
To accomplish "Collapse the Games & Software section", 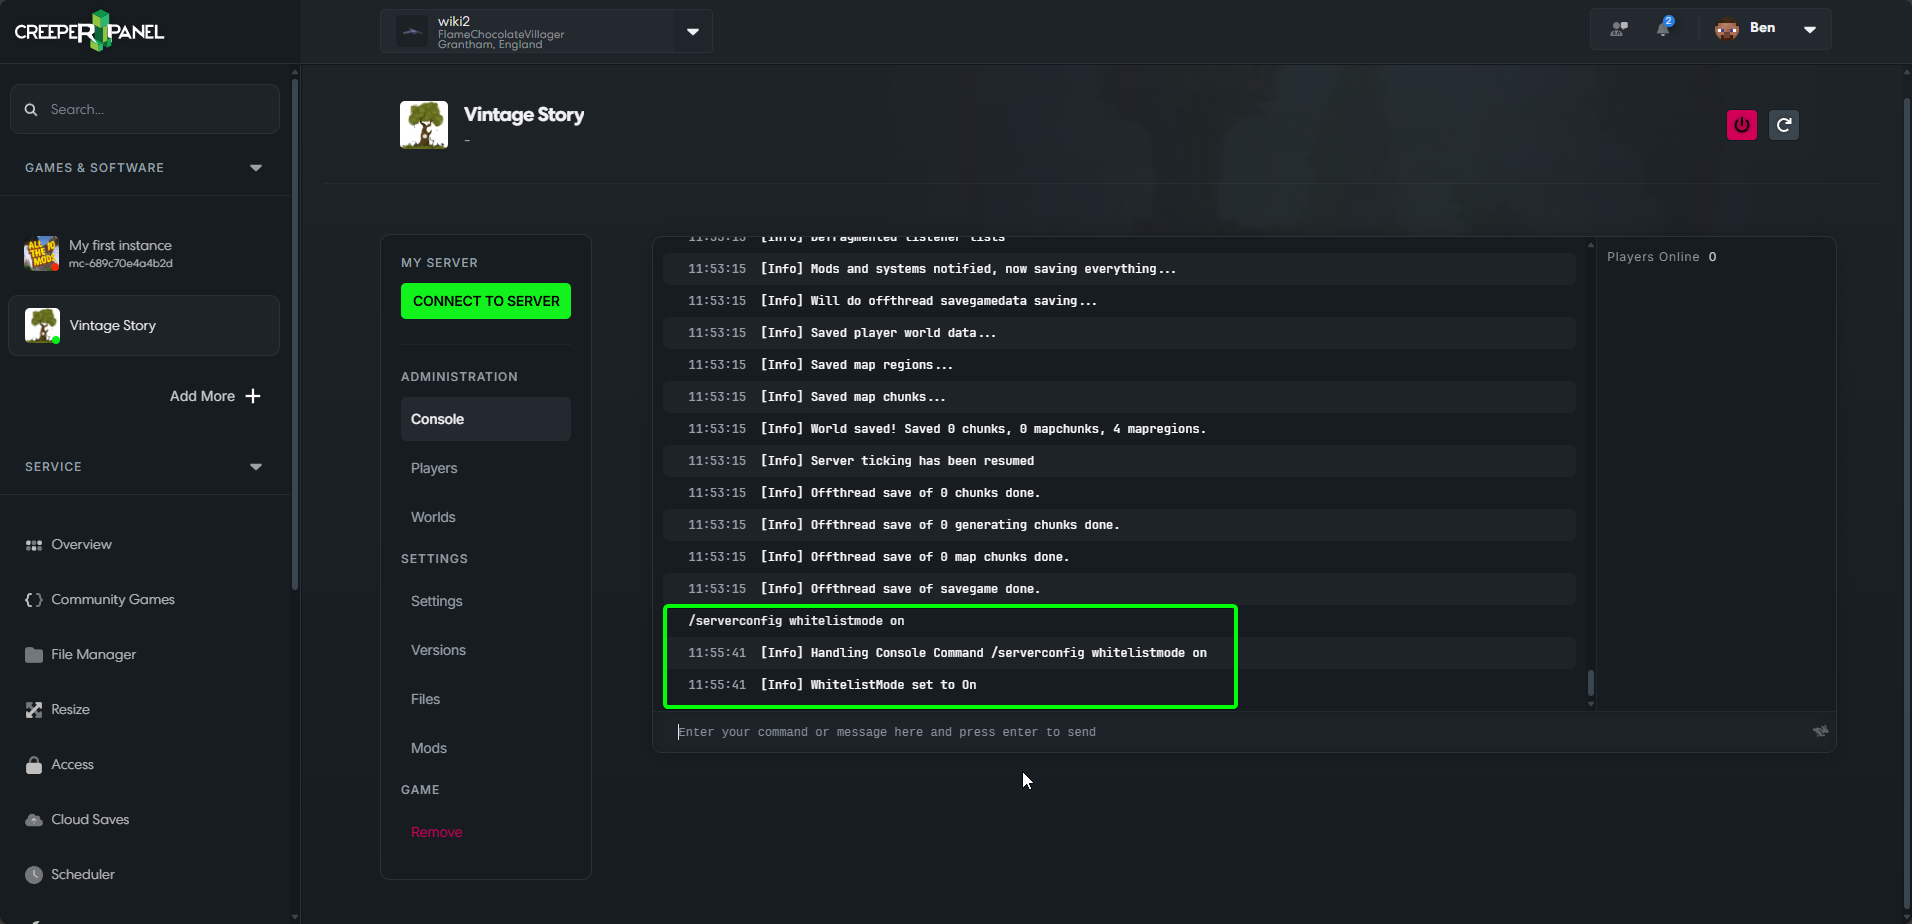I will tap(256, 168).
